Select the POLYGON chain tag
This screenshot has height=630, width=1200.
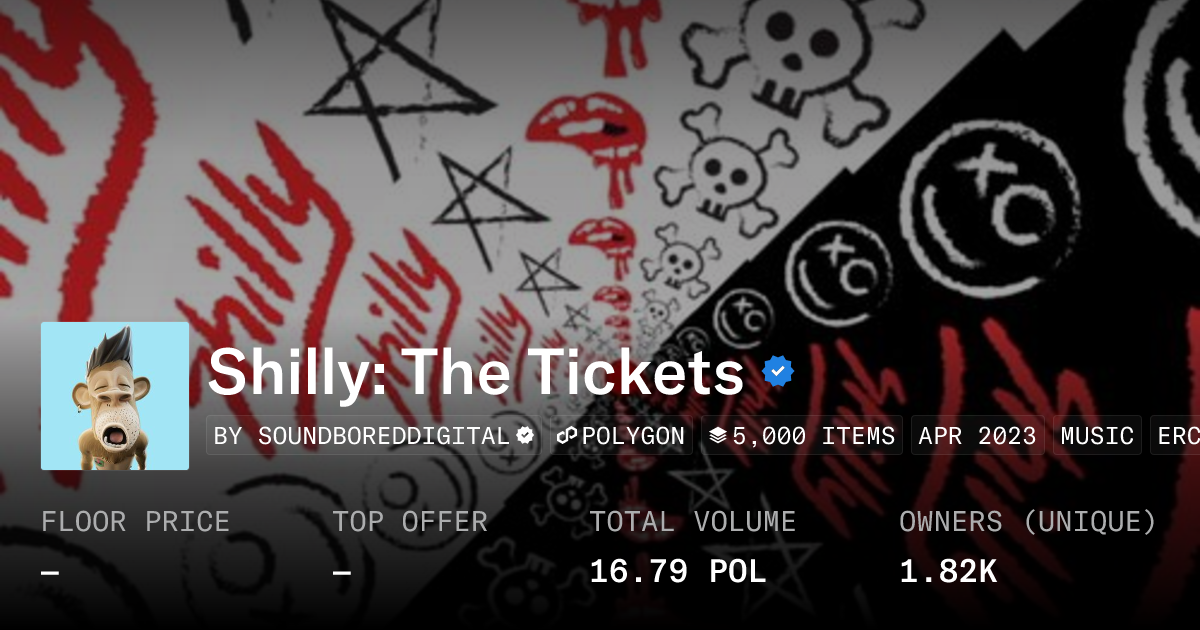pos(622,436)
